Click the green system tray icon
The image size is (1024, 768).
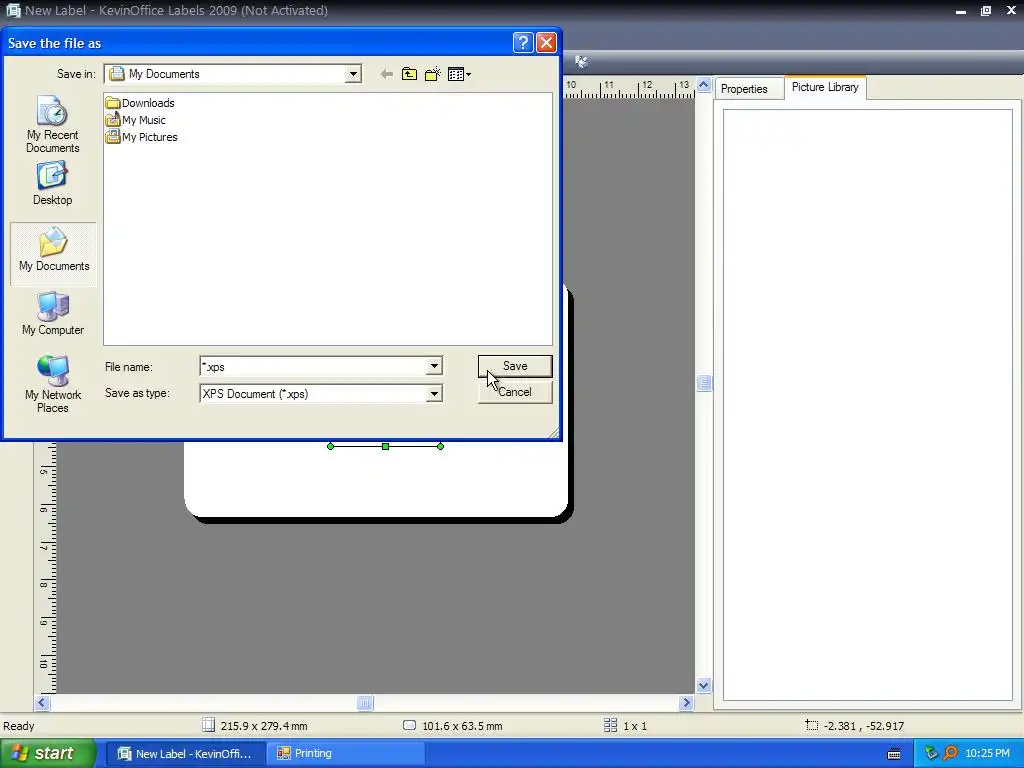click(931, 754)
